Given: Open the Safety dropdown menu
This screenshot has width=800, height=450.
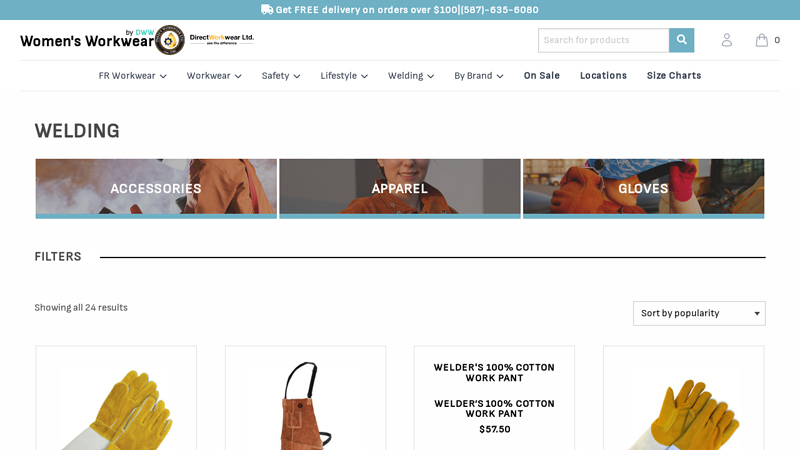Looking at the screenshot, I should [281, 76].
